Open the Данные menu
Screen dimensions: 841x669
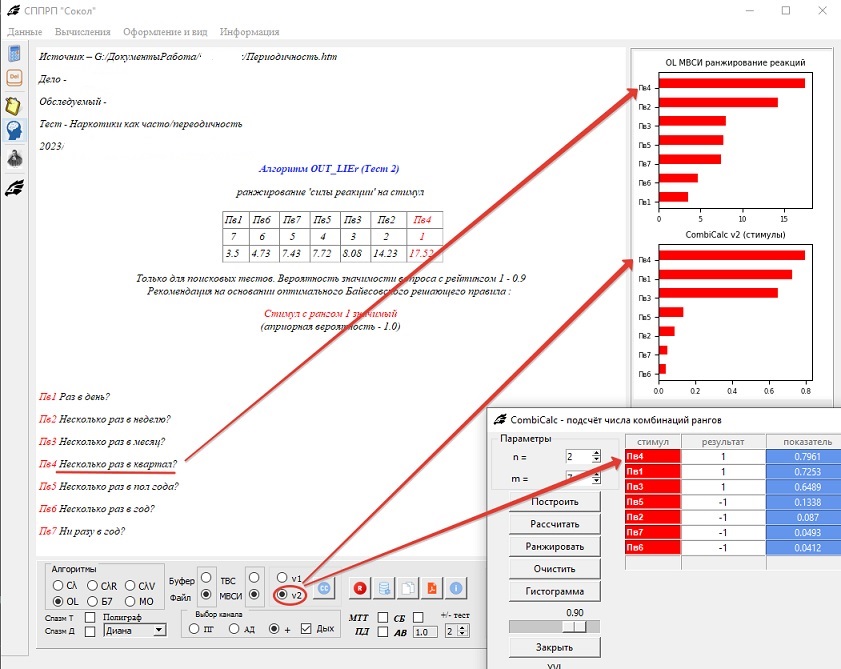coord(25,32)
